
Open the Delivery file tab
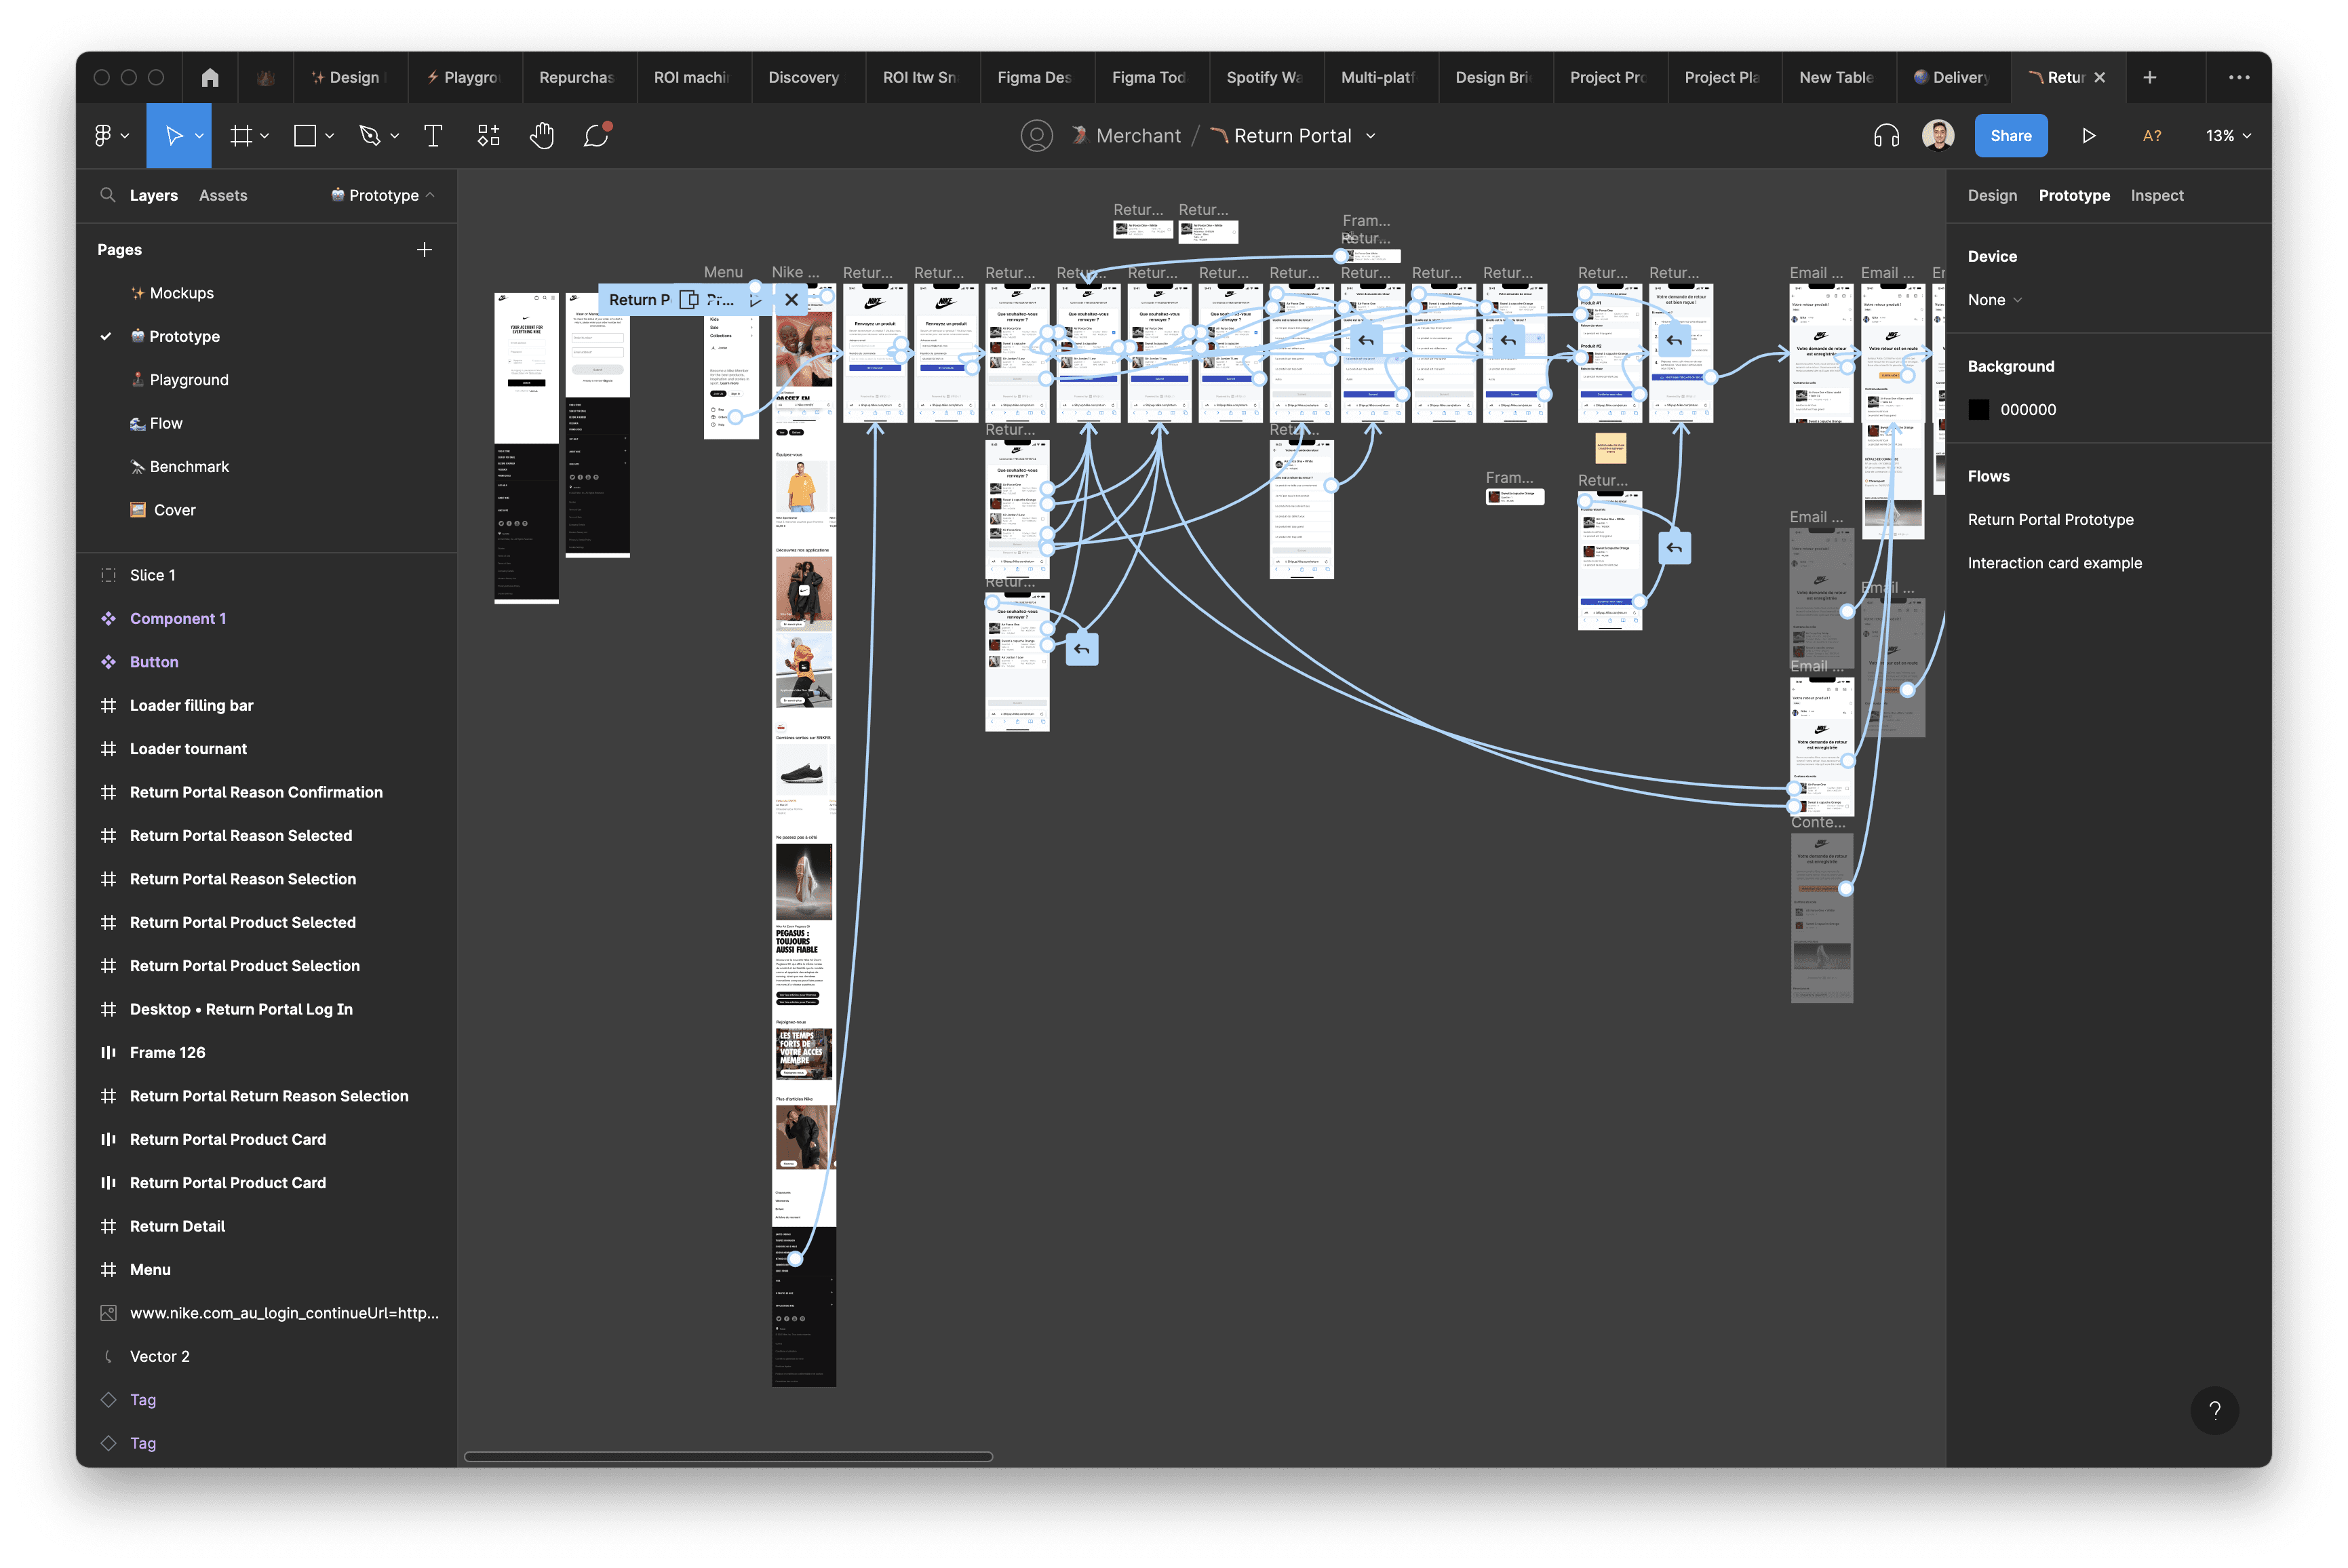click(x=1953, y=77)
